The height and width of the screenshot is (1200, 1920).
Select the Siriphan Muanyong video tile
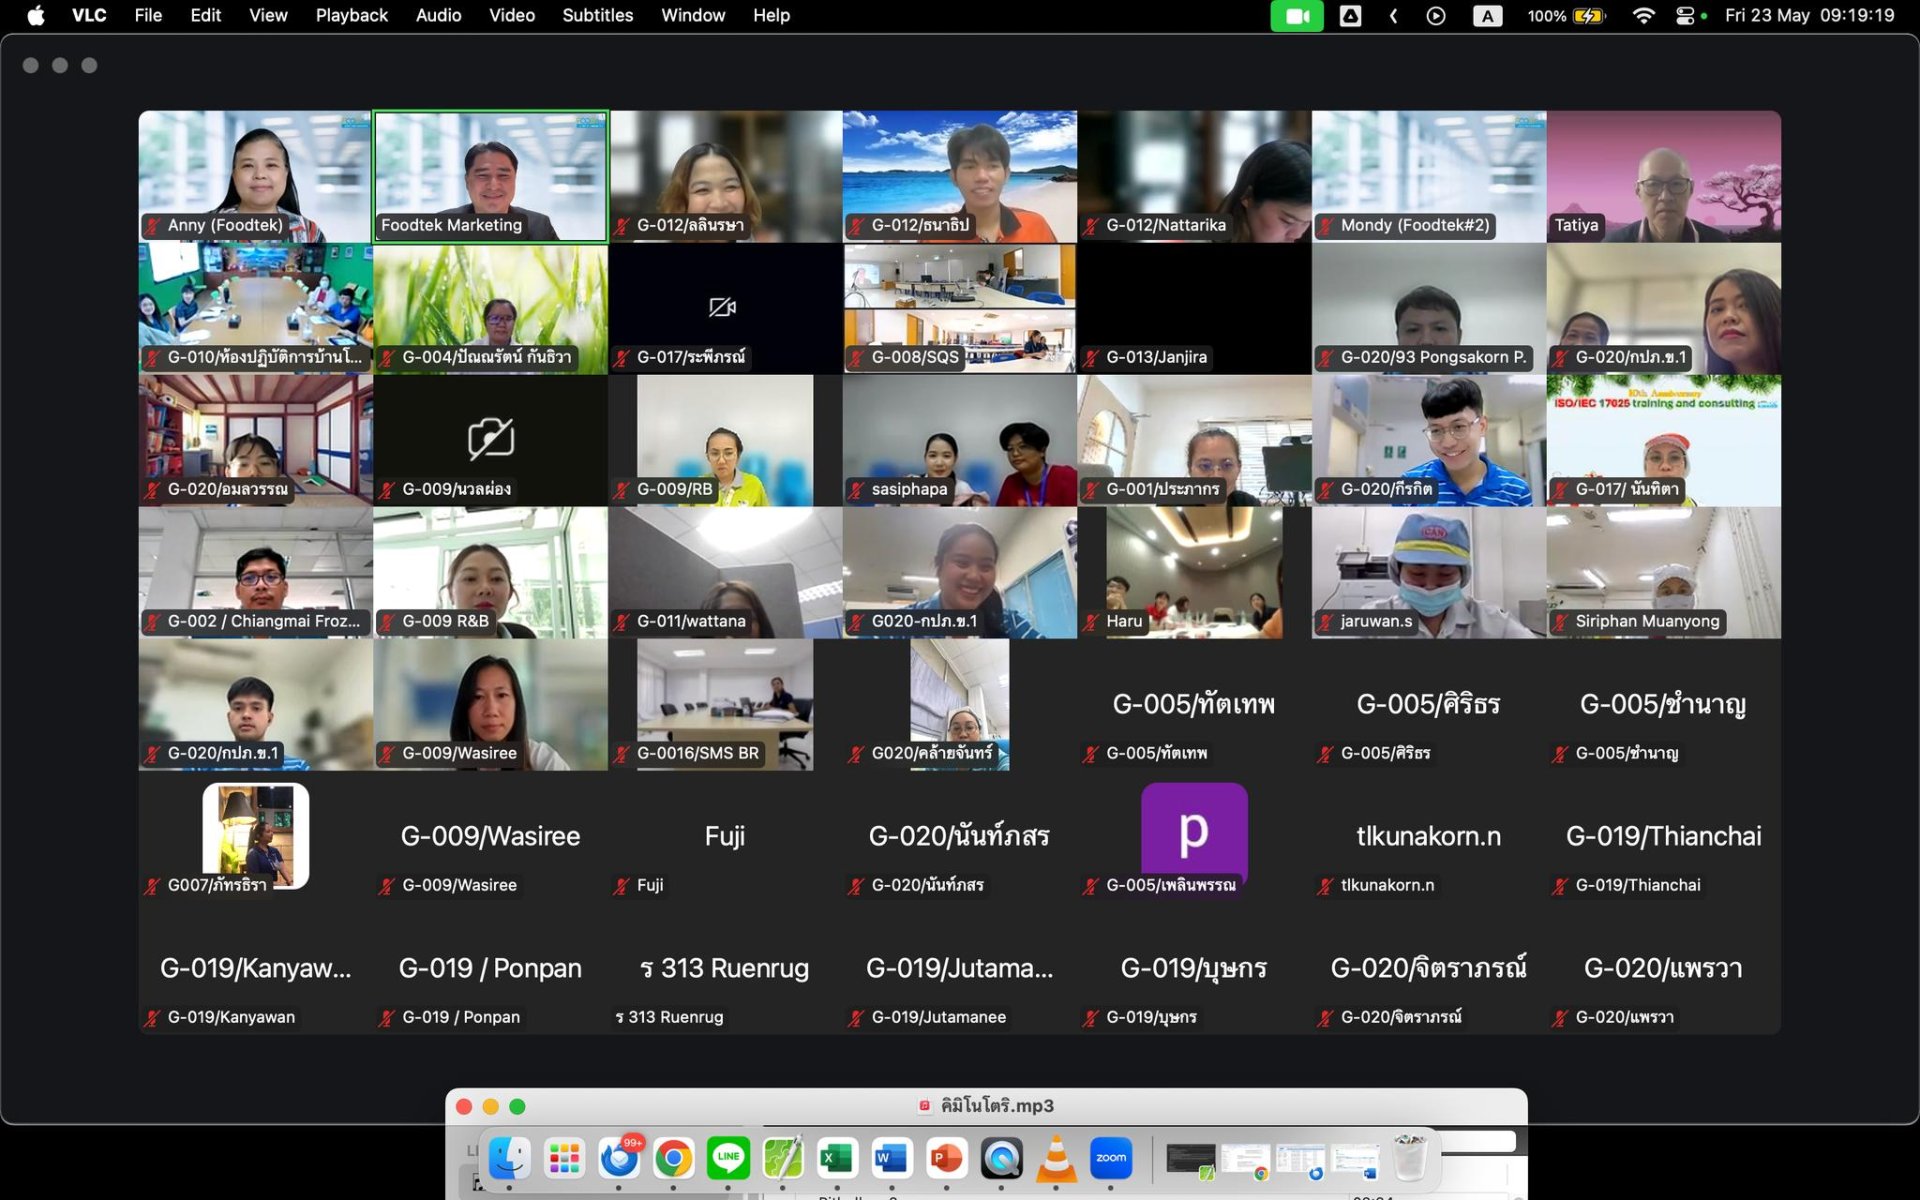pyautogui.click(x=1663, y=572)
